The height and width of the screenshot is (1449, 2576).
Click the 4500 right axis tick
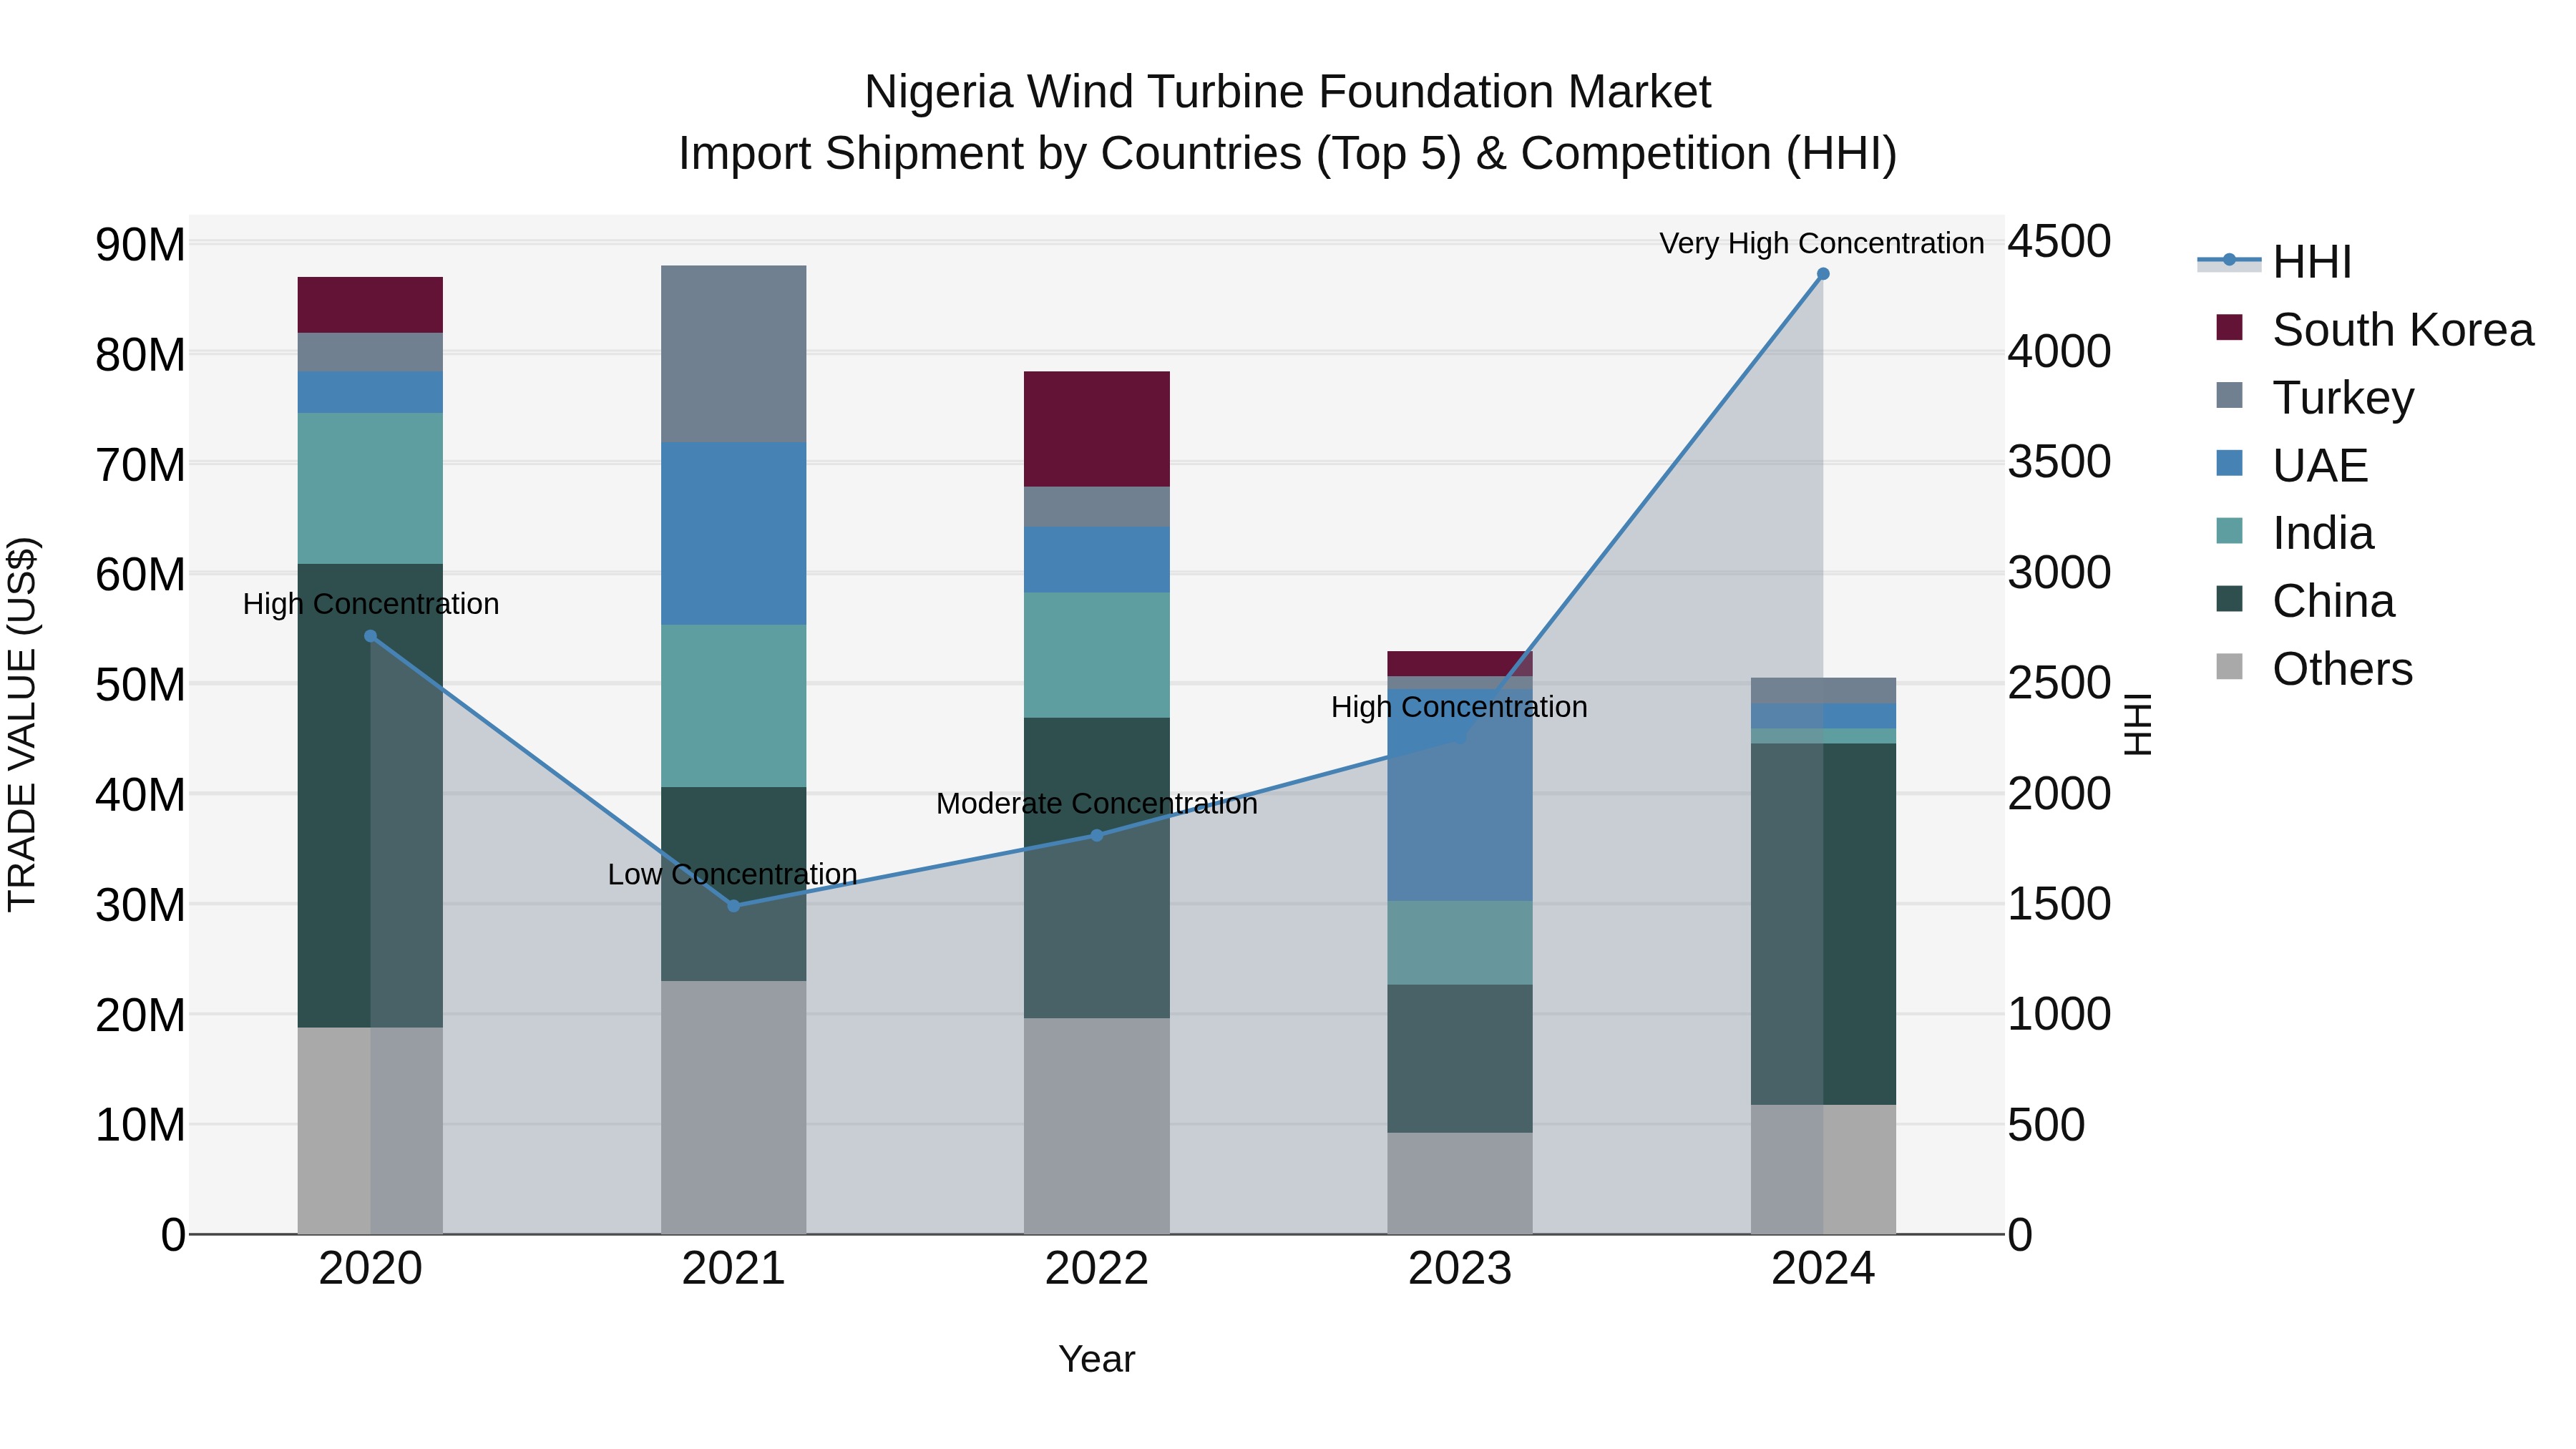(x=2060, y=241)
